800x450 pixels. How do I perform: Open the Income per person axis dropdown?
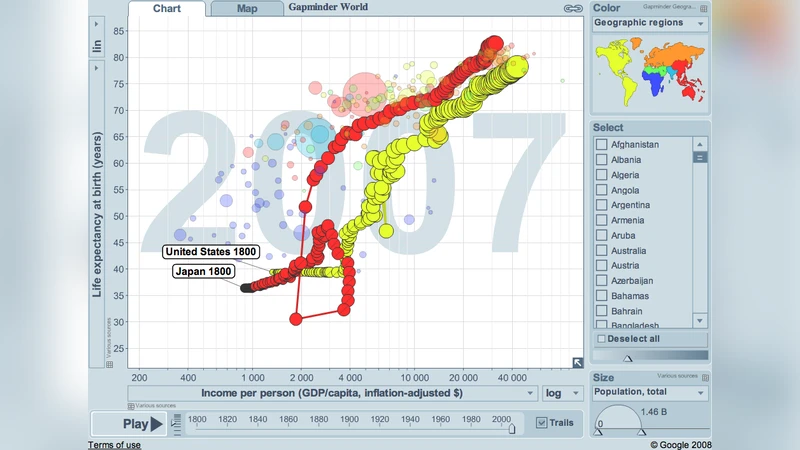click(x=332, y=394)
